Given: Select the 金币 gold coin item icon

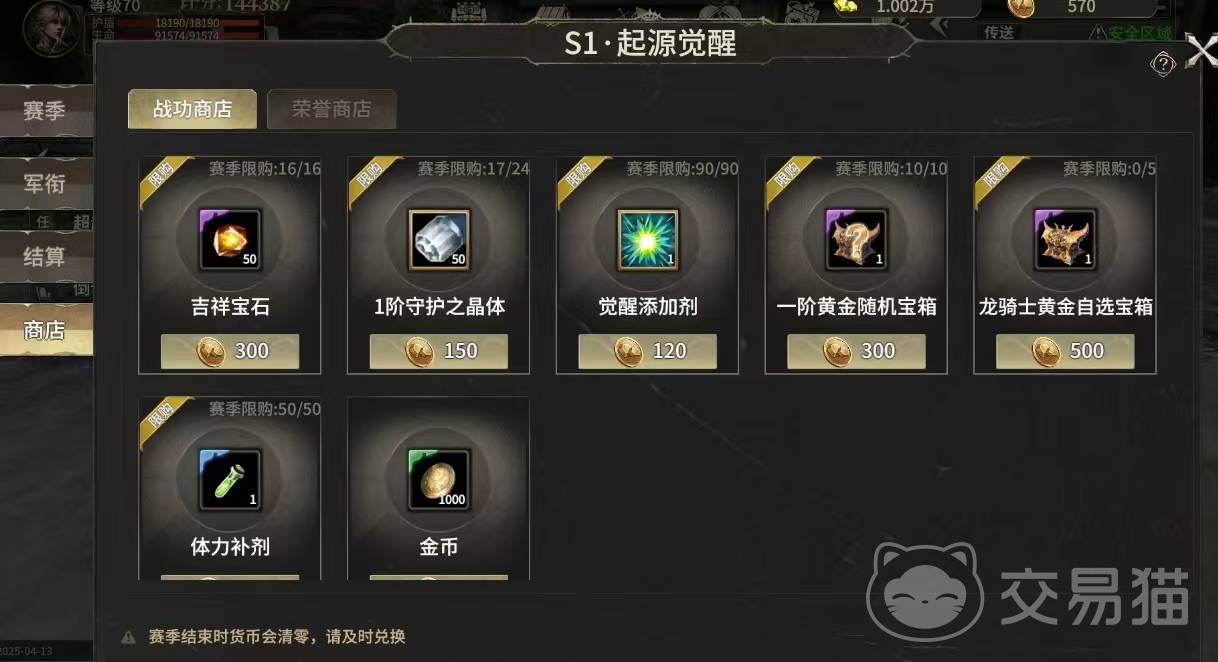Looking at the screenshot, I should (x=439, y=480).
